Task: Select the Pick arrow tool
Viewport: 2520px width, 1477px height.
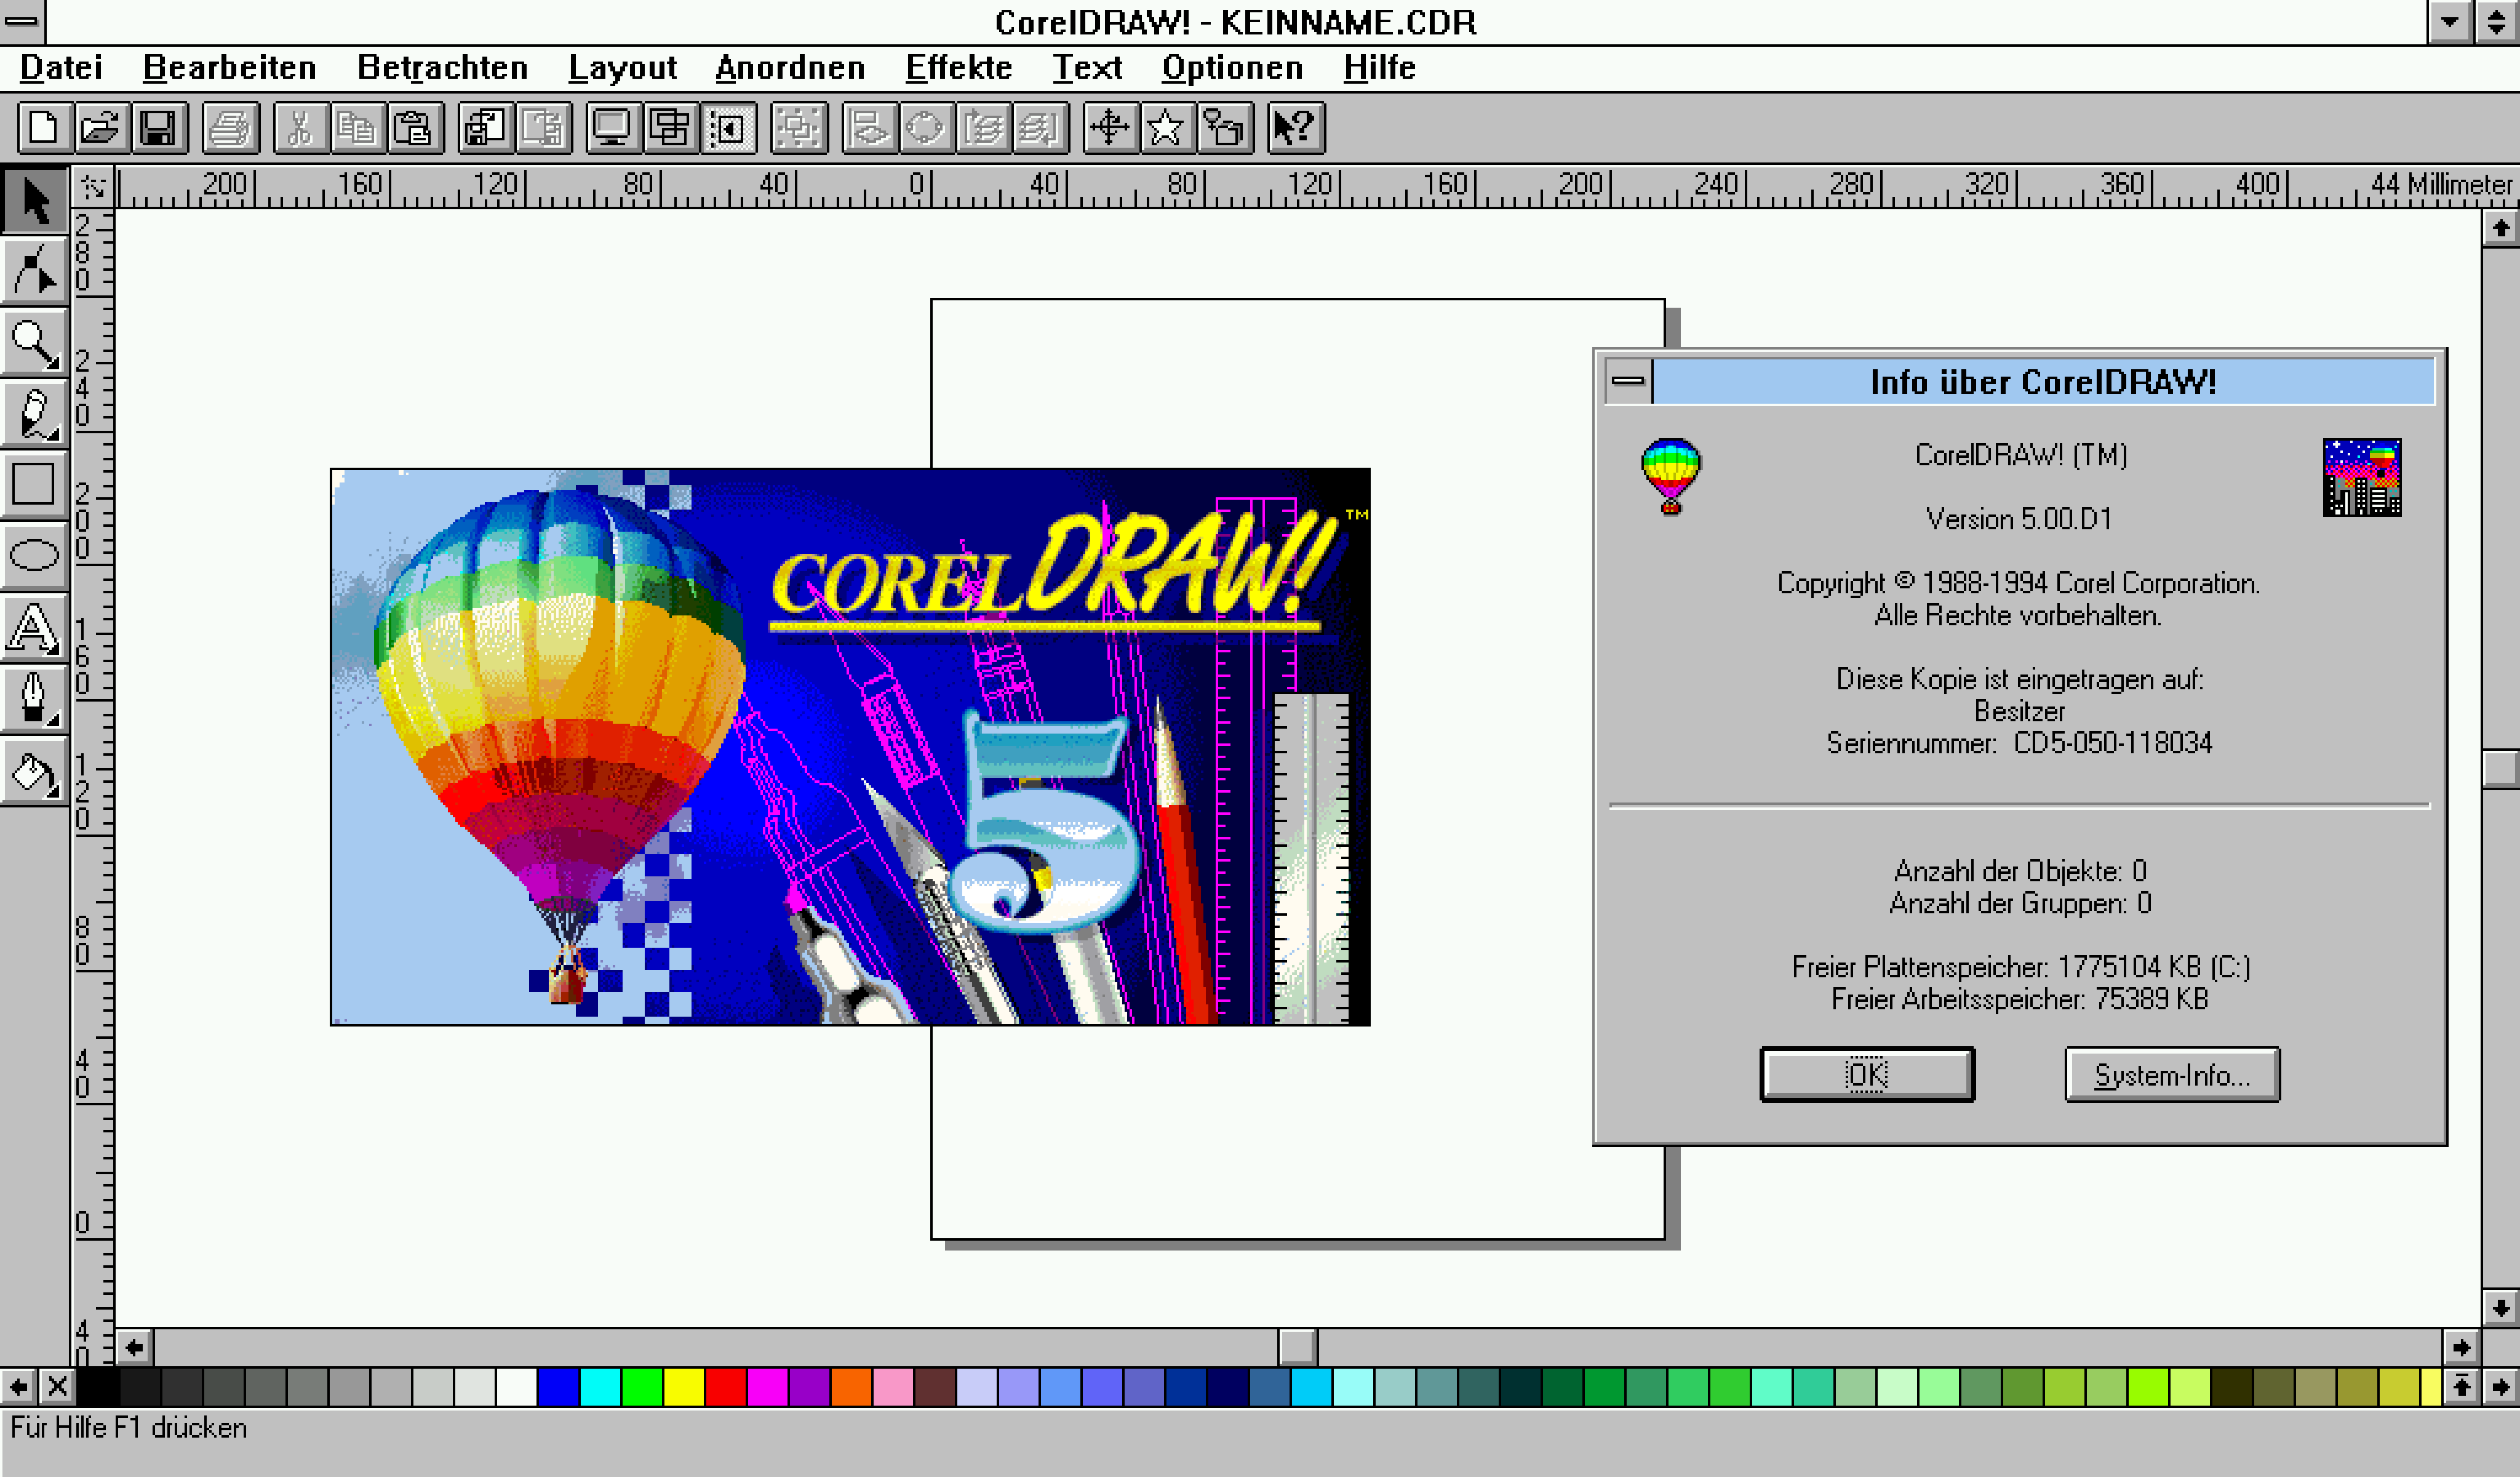Action: tap(35, 201)
